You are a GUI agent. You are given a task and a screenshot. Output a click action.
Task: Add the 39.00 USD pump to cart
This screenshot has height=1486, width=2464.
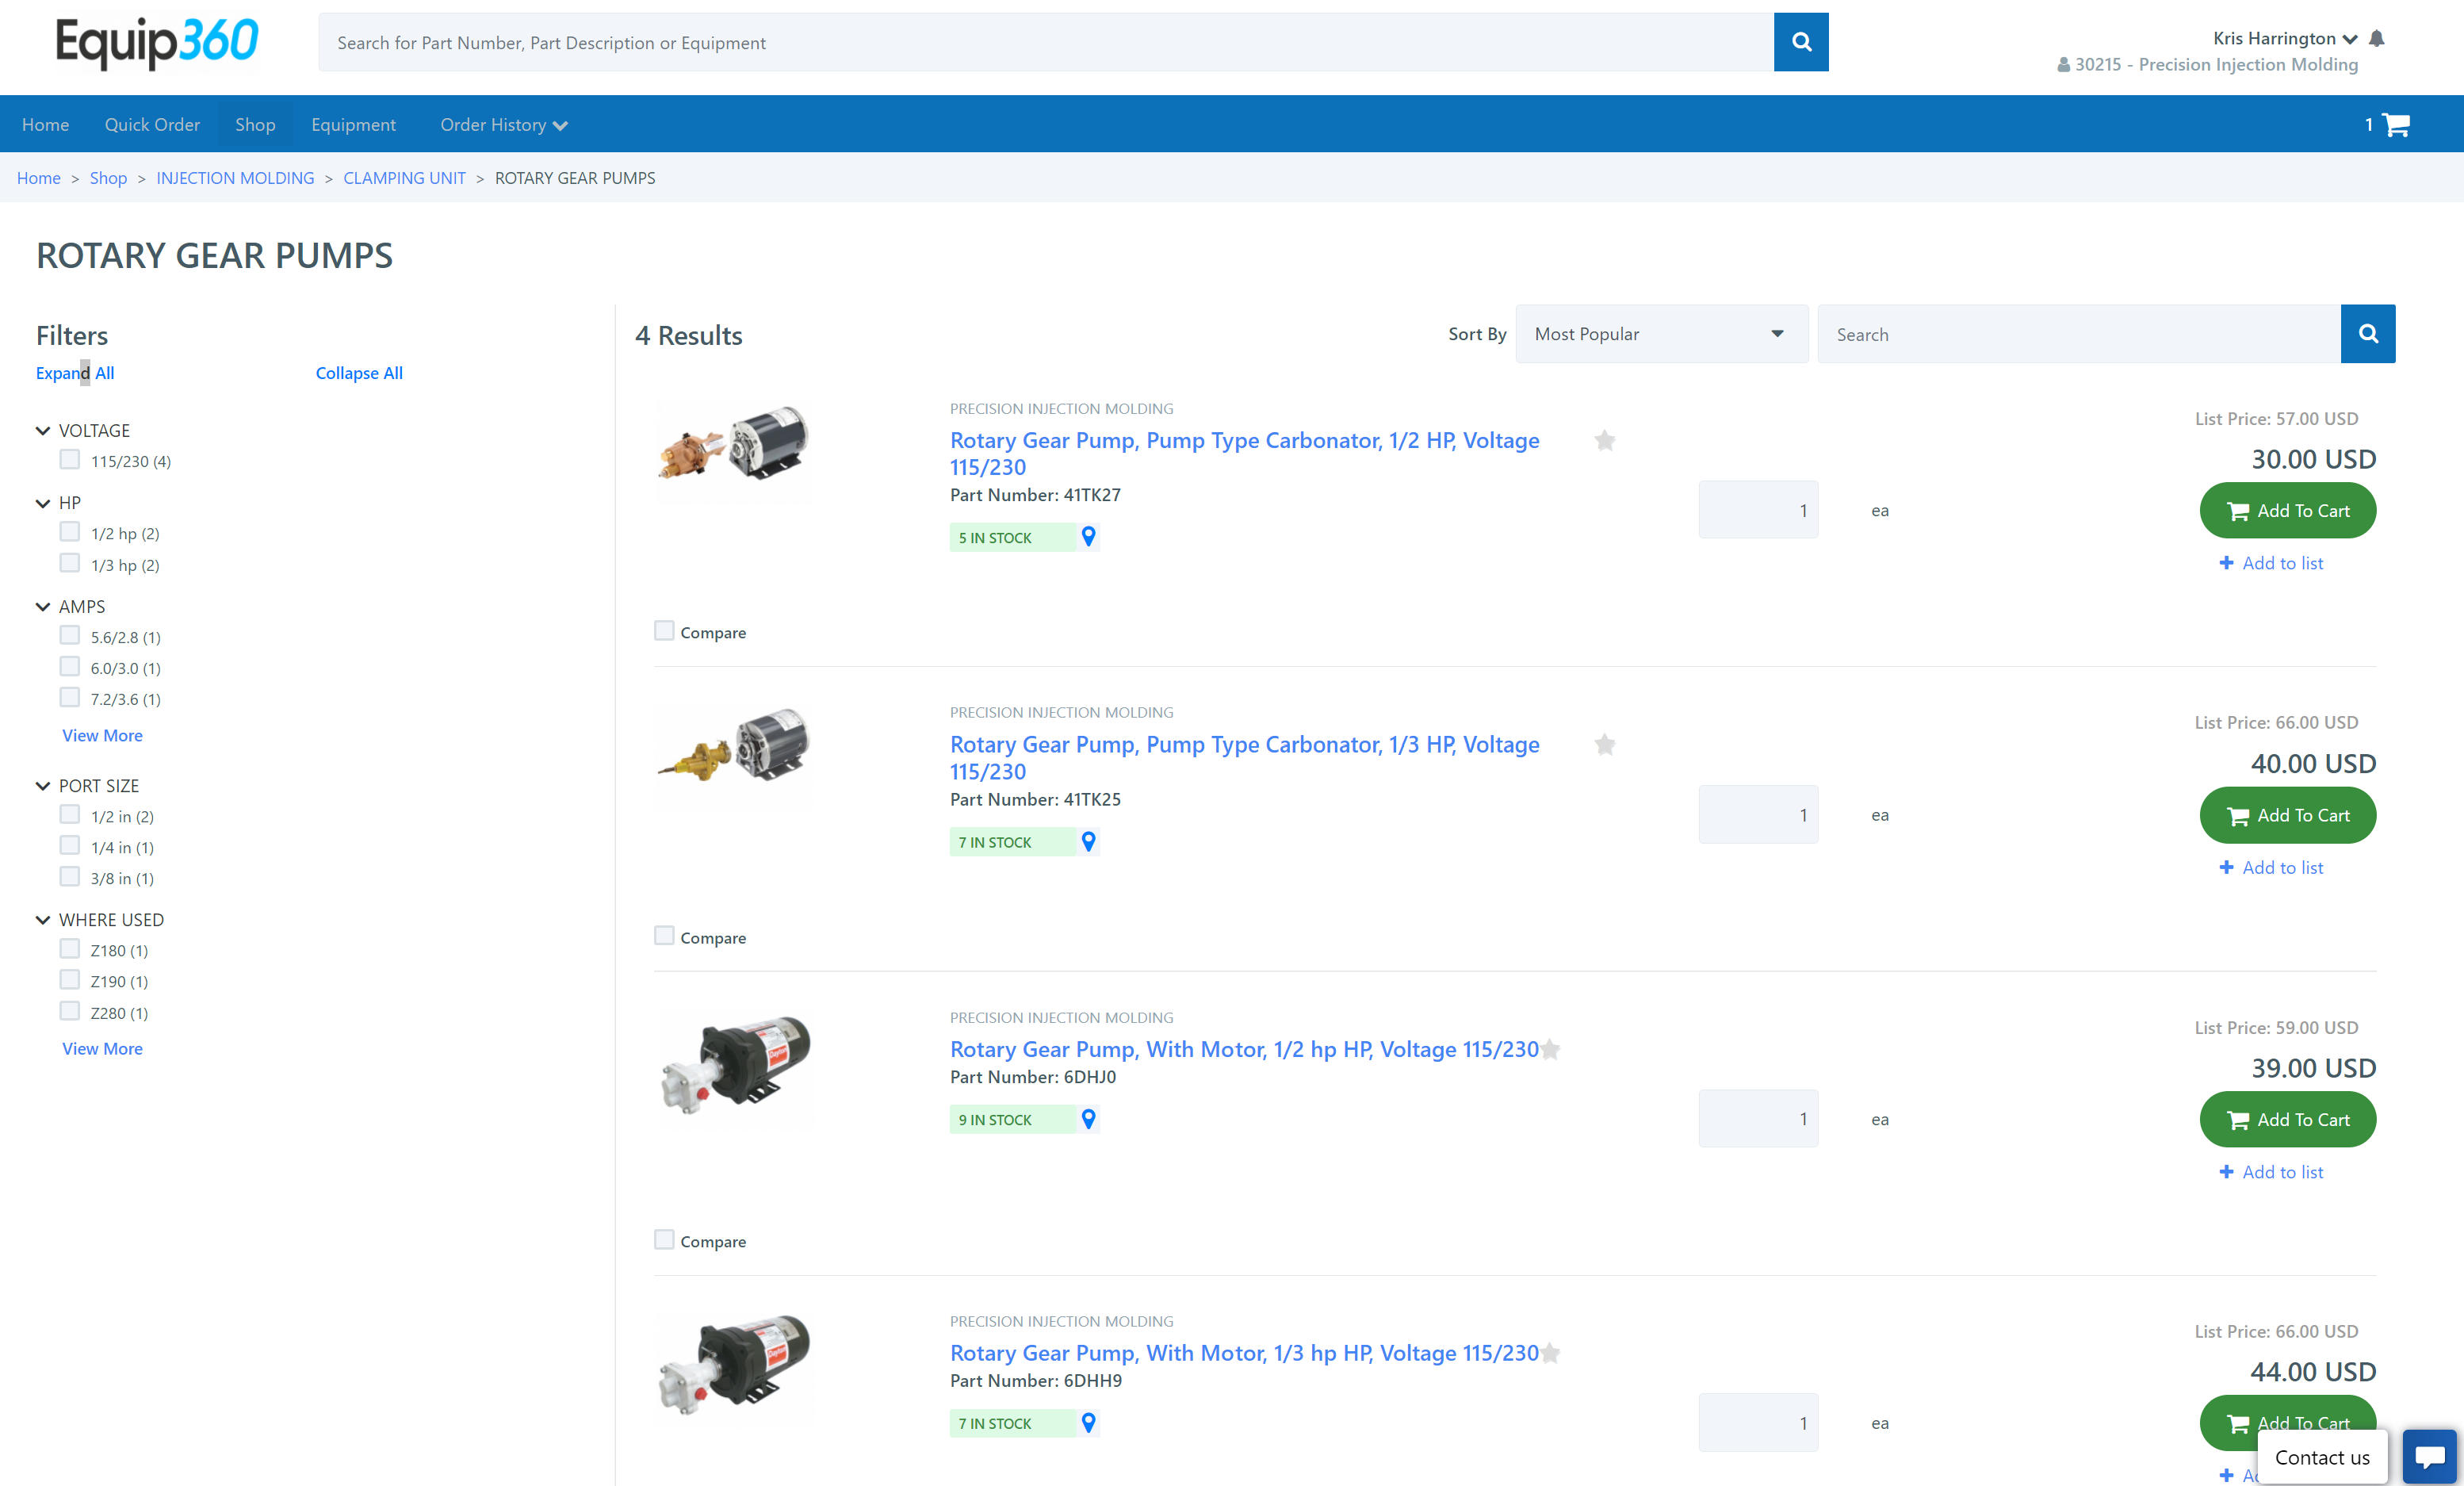click(x=2287, y=1119)
